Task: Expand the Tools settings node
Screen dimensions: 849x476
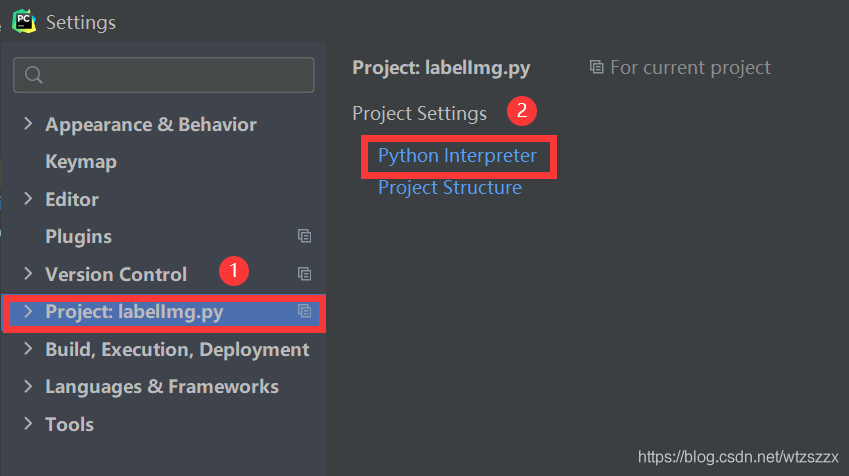Action: click(28, 424)
